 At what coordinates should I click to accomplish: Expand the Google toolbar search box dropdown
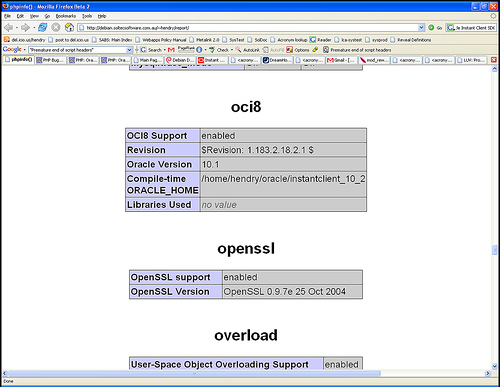[129, 50]
